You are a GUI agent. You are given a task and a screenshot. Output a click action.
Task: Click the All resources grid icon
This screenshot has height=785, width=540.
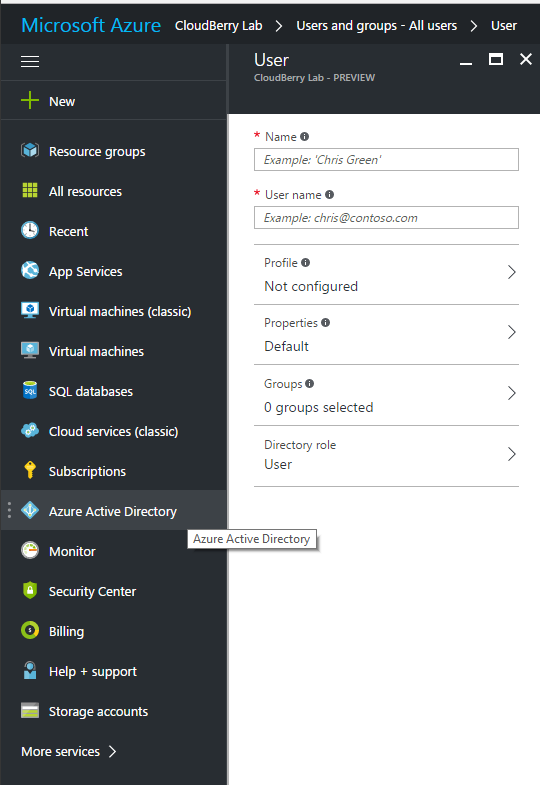coord(30,190)
